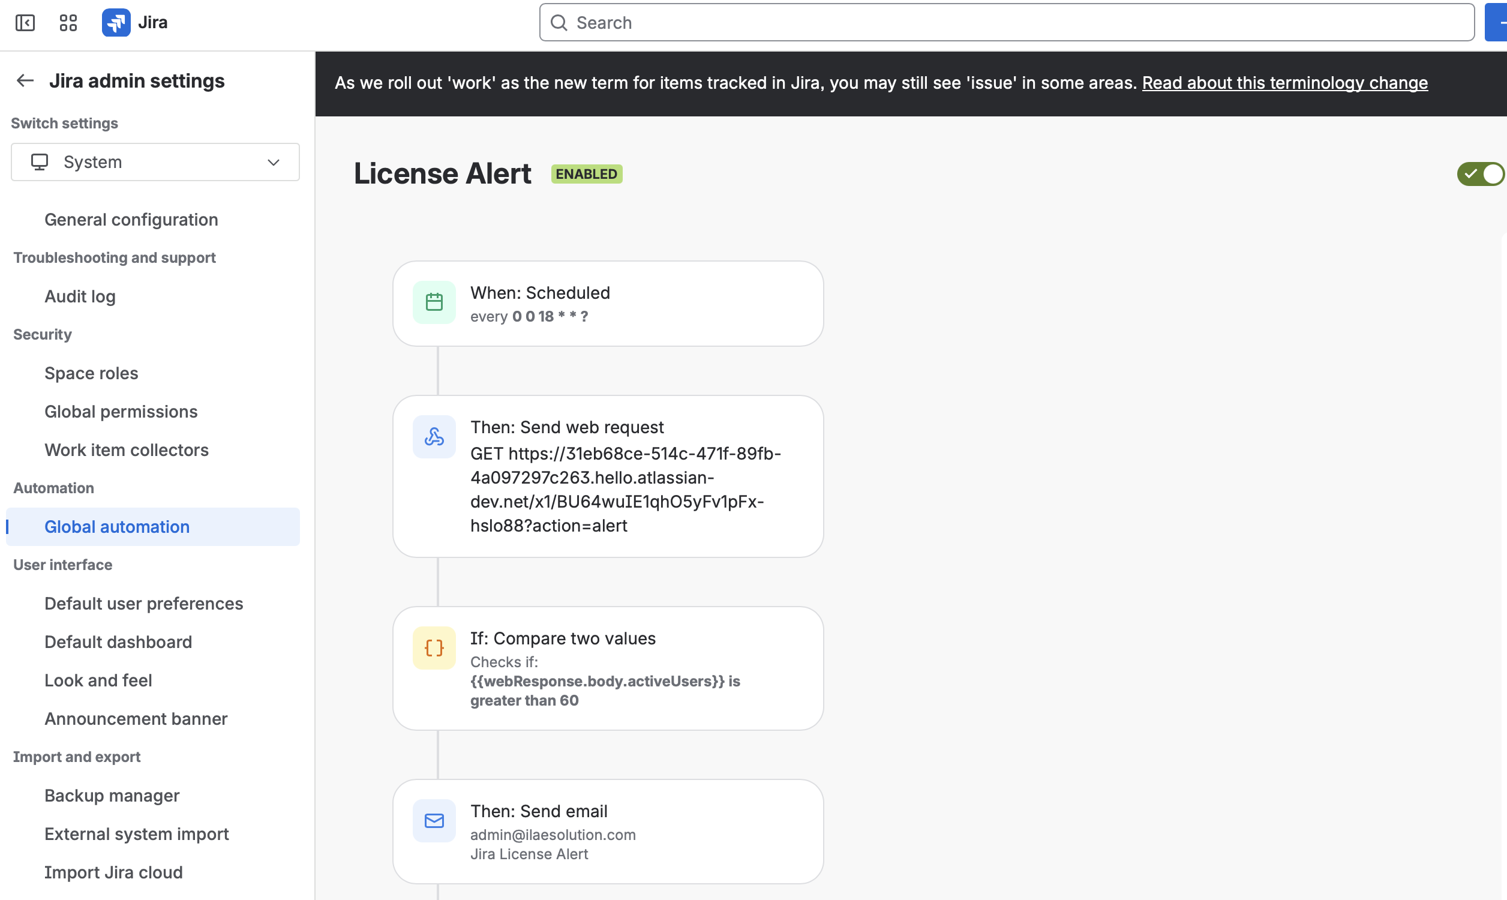Click the Send email envelope icon
Viewport: 1507px width, 900px height.
[434, 821]
